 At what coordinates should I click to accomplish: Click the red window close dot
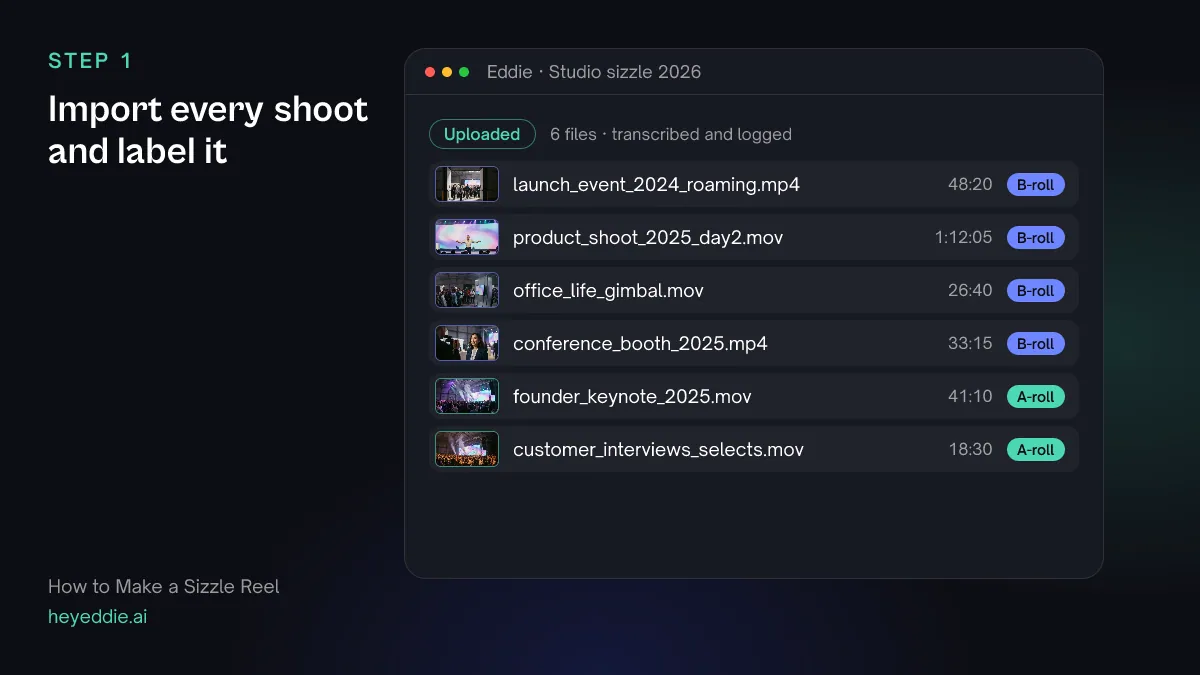click(x=430, y=72)
